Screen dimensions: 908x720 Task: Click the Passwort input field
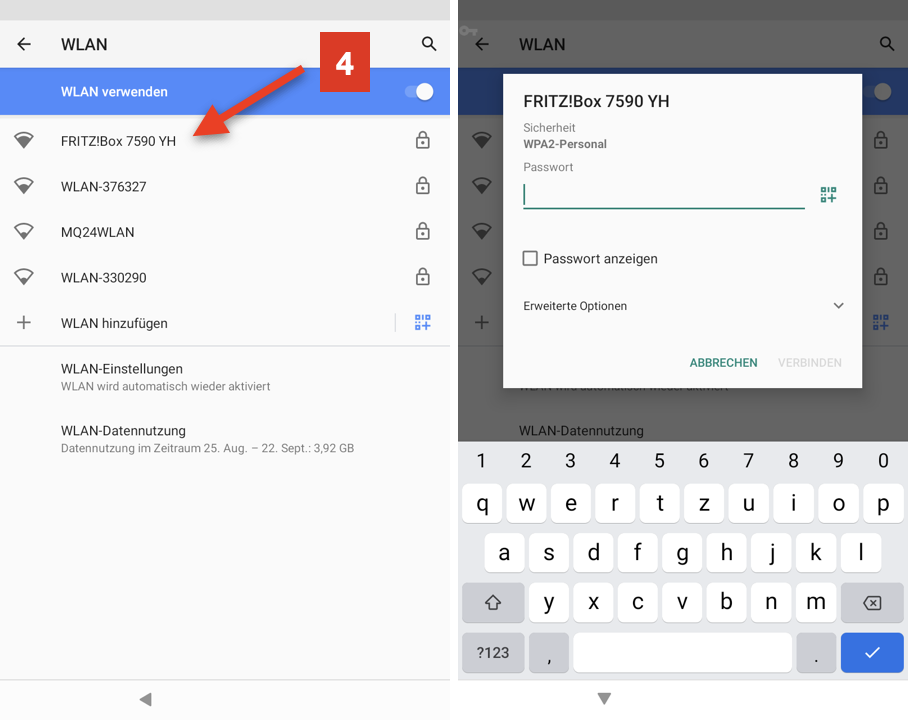click(662, 195)
